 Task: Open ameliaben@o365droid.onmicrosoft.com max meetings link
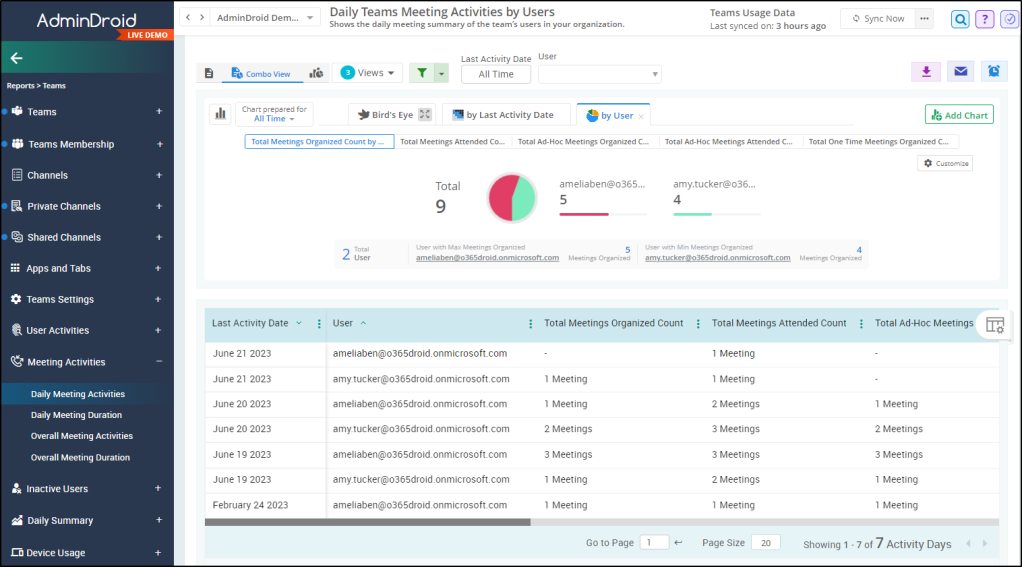tap(488, 257)
